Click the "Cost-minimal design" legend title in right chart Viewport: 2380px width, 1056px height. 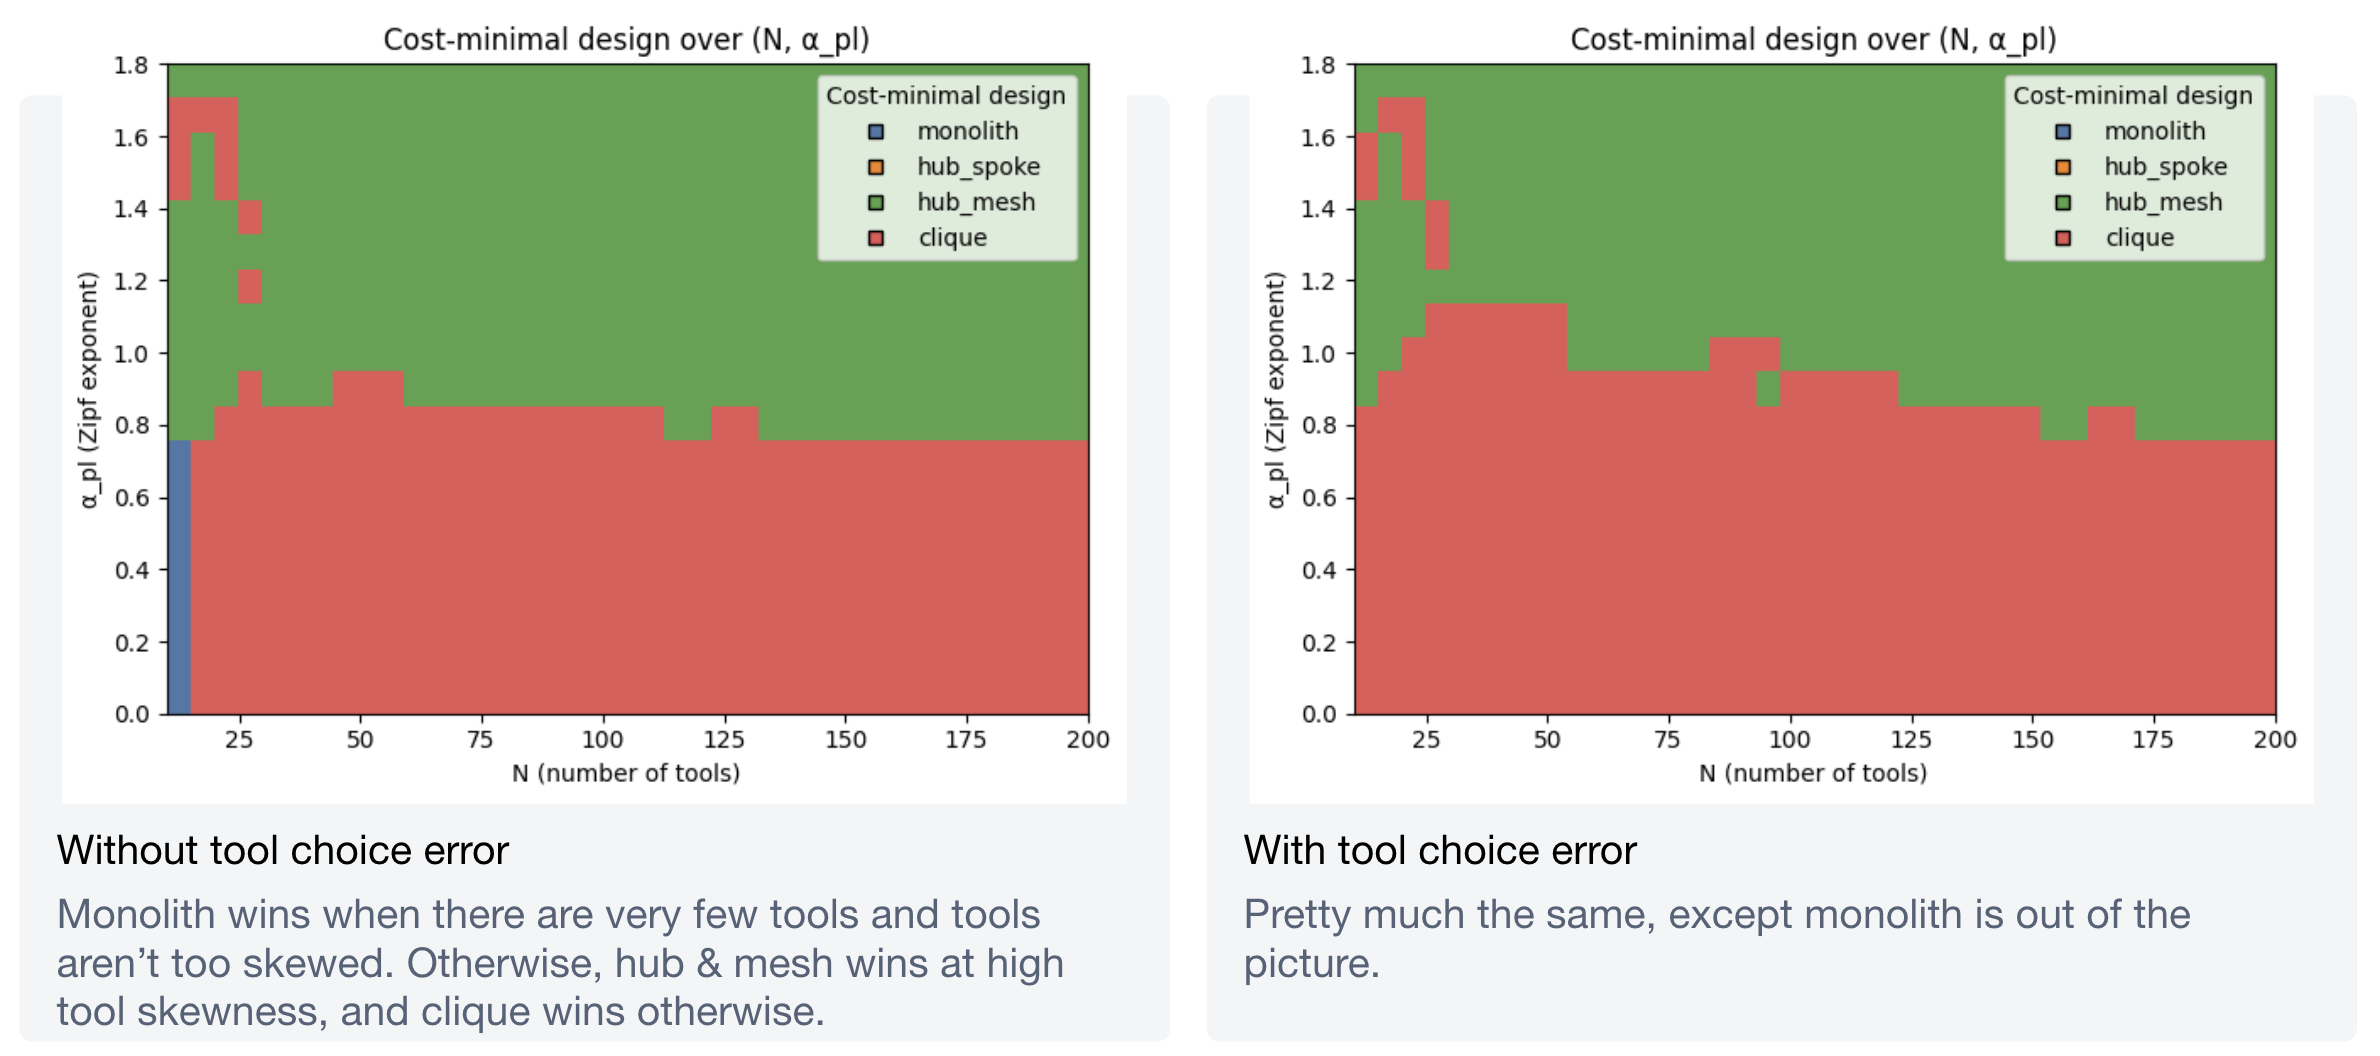2132,95
